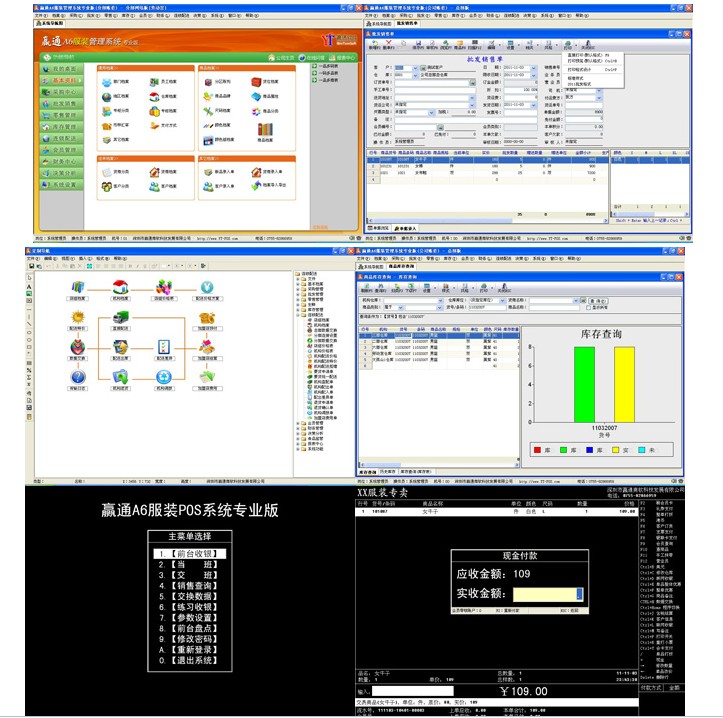Click the red legend swatch under 库存查询 chart
This screenshot has width=723, height=718.
pyautogui.click(x=539, y=450)
